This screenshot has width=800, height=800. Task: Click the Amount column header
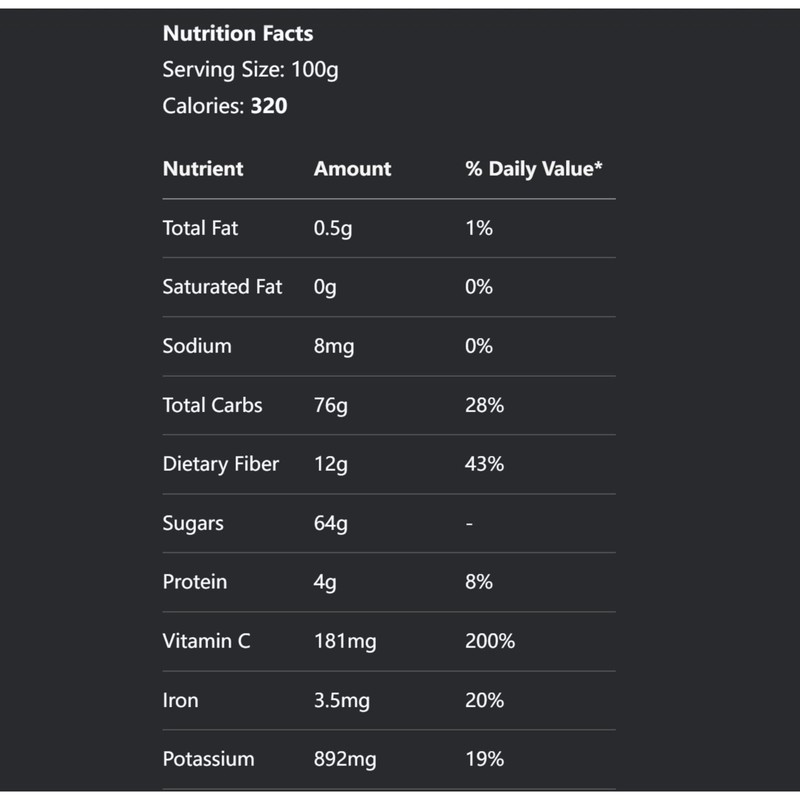(x=353, y=169)
